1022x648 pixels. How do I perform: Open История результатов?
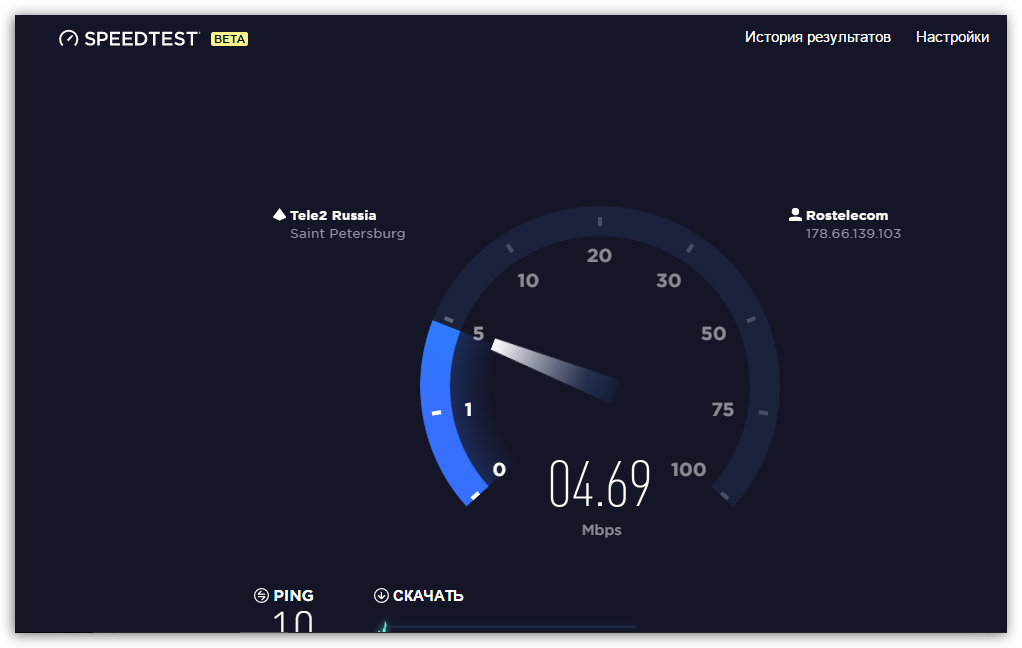click(x=817, y=37)
